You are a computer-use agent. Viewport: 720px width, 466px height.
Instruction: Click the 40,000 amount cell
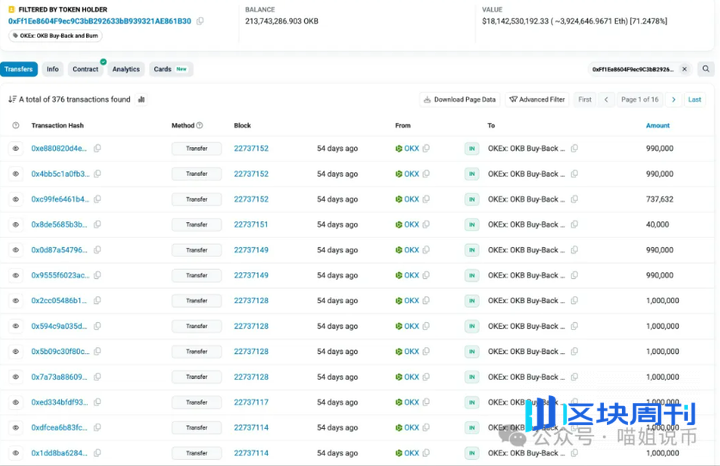click(657, 225)
